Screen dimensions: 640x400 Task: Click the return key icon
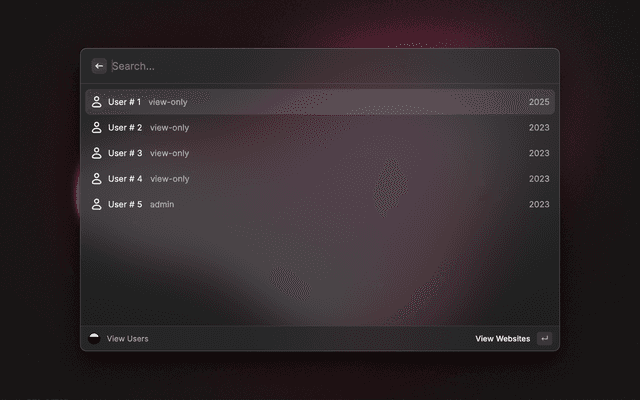[544, 338]
